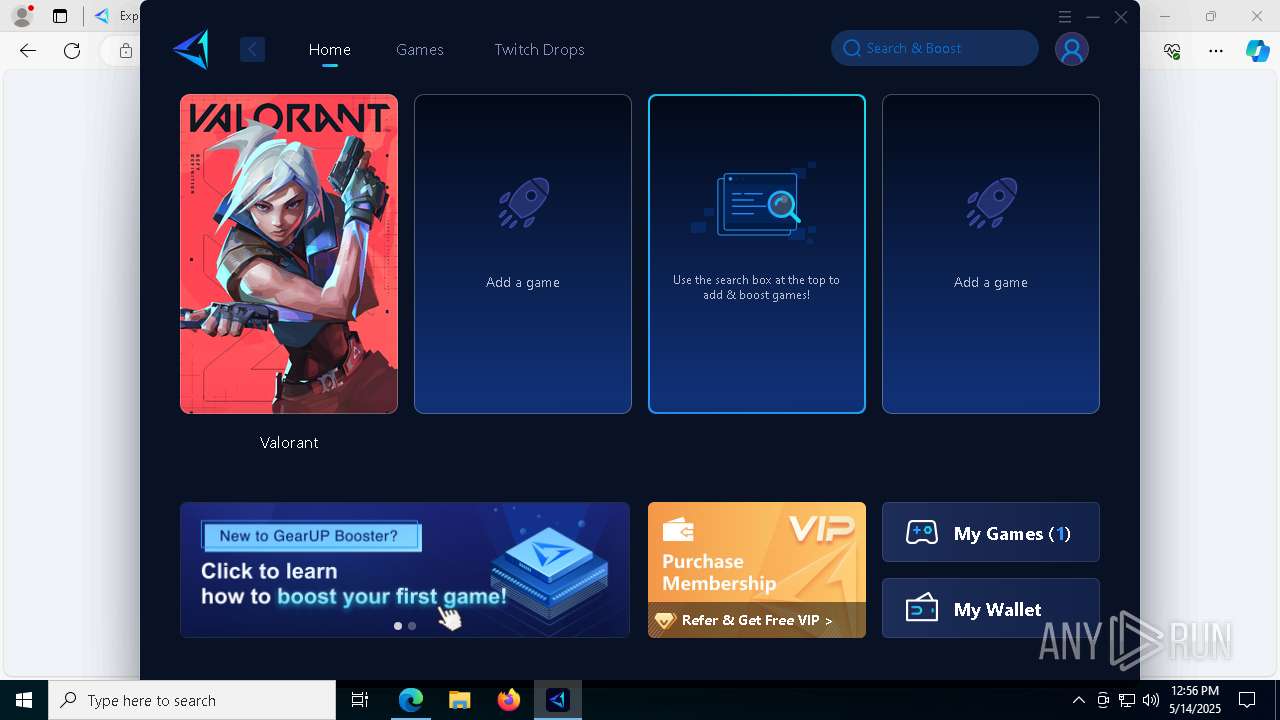Image resolution: width=1280 pixels, height=720 pixels.
Task: Minimize the GearUP Booster window
Action: click(1093, 17)
